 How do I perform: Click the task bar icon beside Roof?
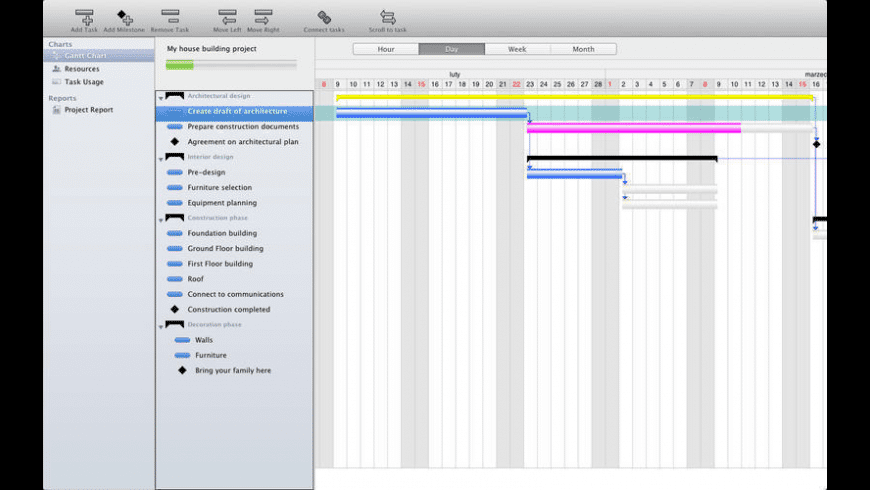click(x=175, y=279)
